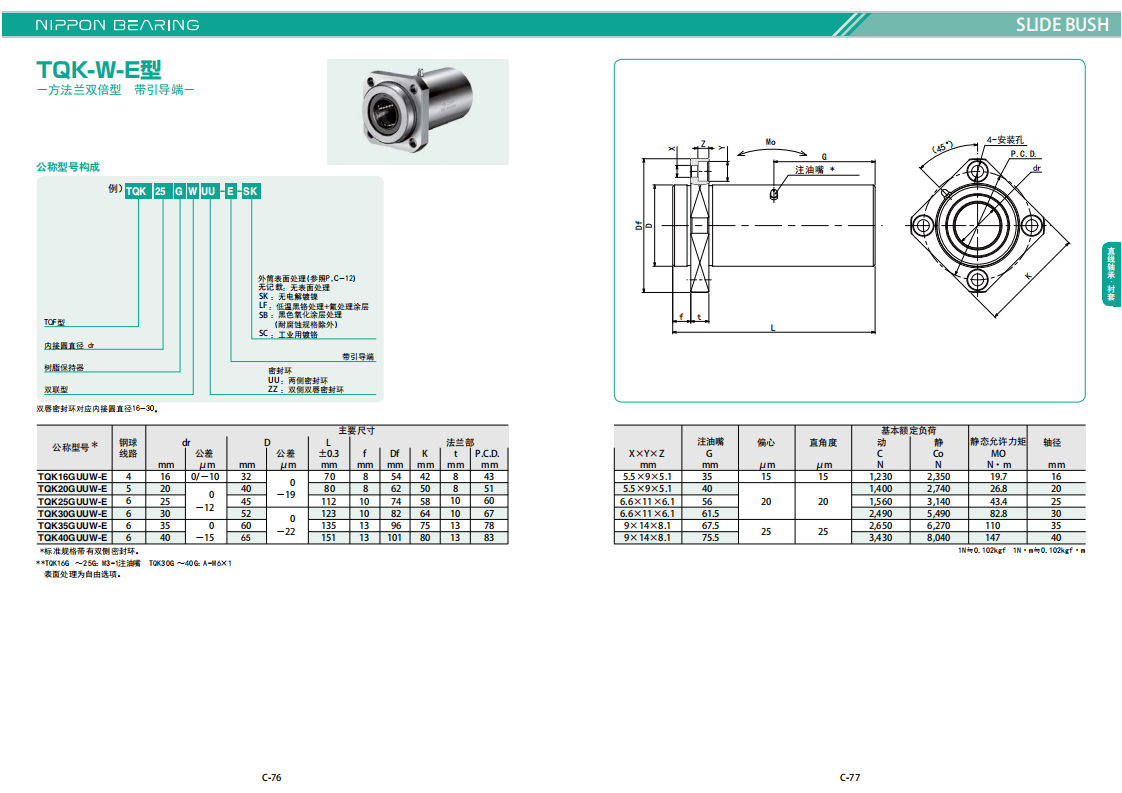
Task: Click the SLIDE BUSH header title
Action: (x=1062, y=25)
